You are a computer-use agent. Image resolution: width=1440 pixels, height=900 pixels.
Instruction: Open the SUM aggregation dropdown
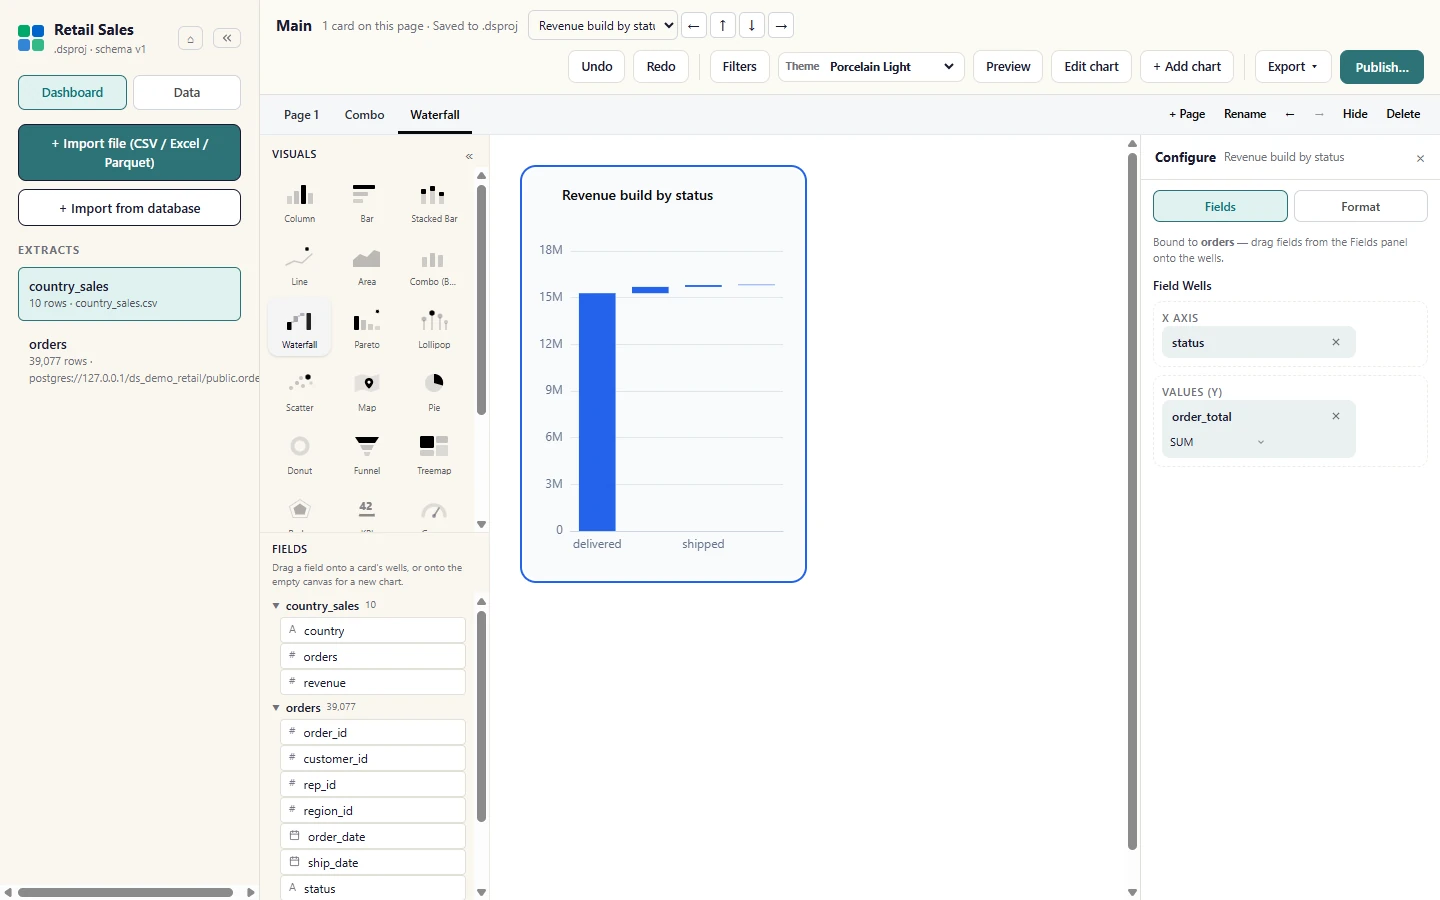coord(1217,442)
